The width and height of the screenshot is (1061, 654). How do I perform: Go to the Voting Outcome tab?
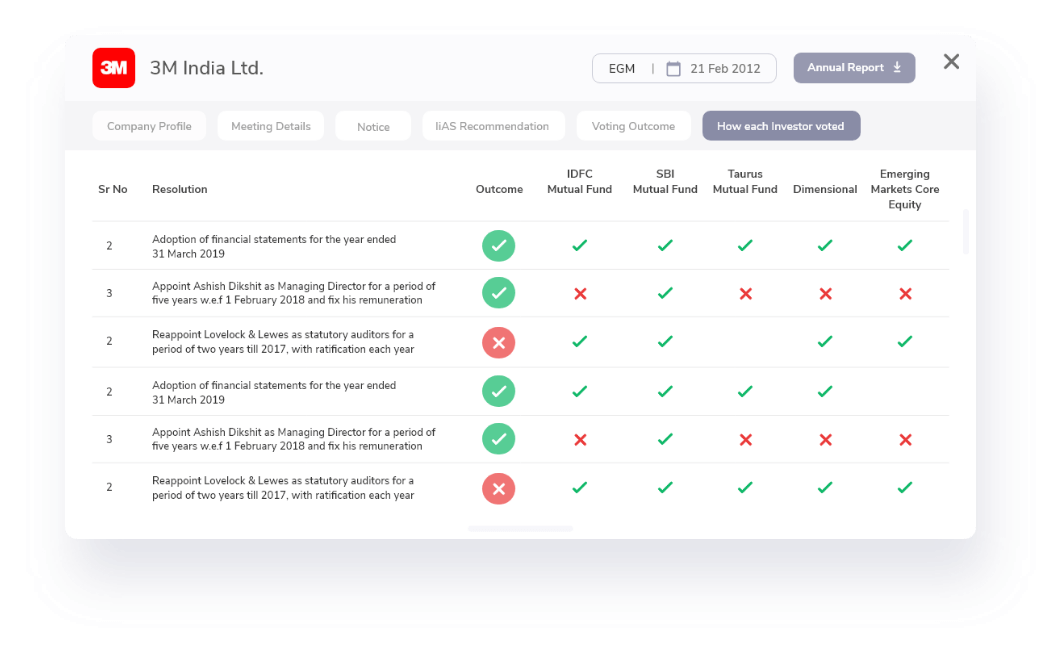[633, 126]
